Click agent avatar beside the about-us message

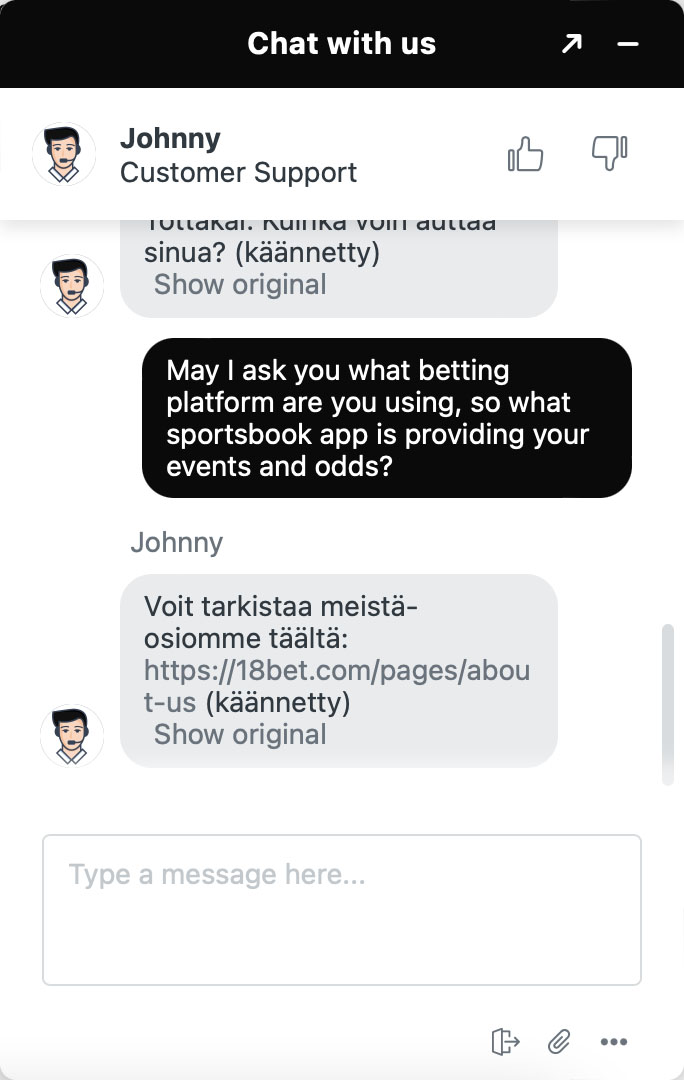[72, 736]
